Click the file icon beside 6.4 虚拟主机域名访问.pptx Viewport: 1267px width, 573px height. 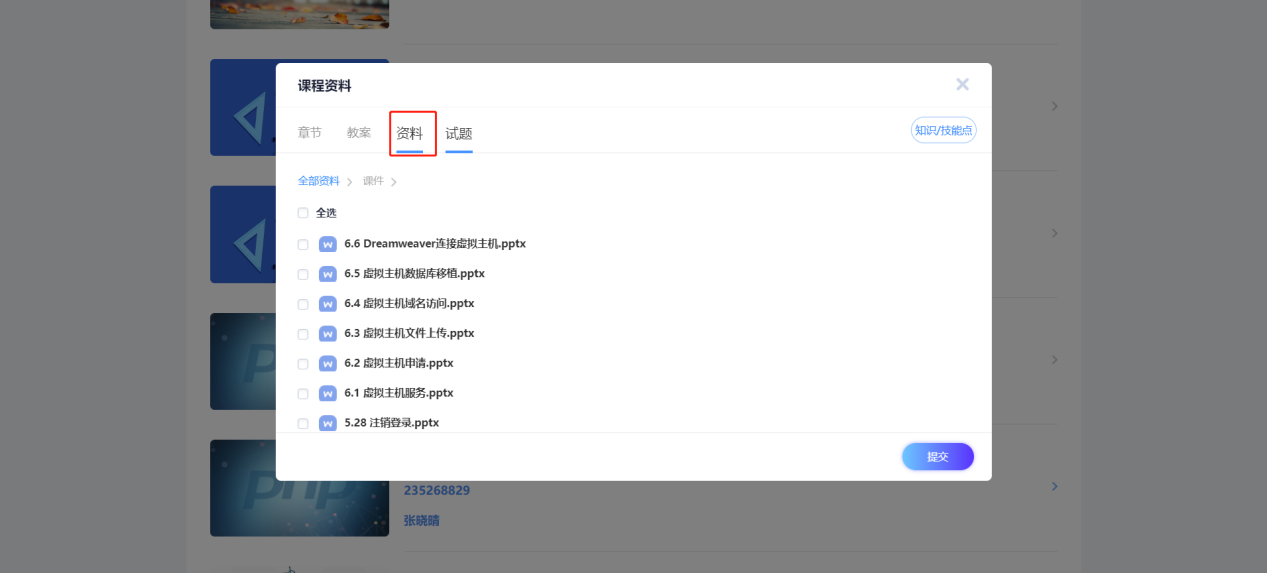[x=327, y=304]
